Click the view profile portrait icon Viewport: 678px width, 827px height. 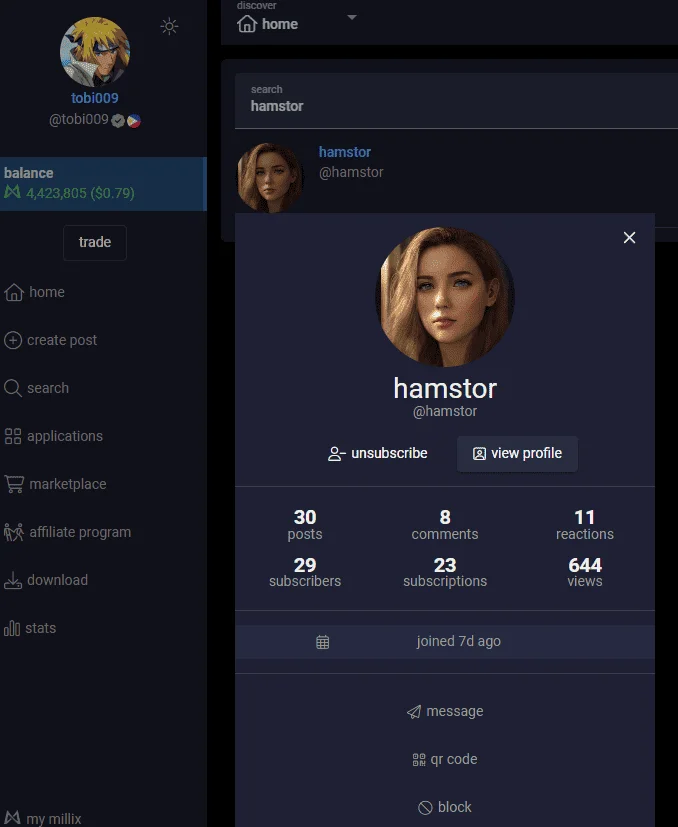tap(479, 454)
